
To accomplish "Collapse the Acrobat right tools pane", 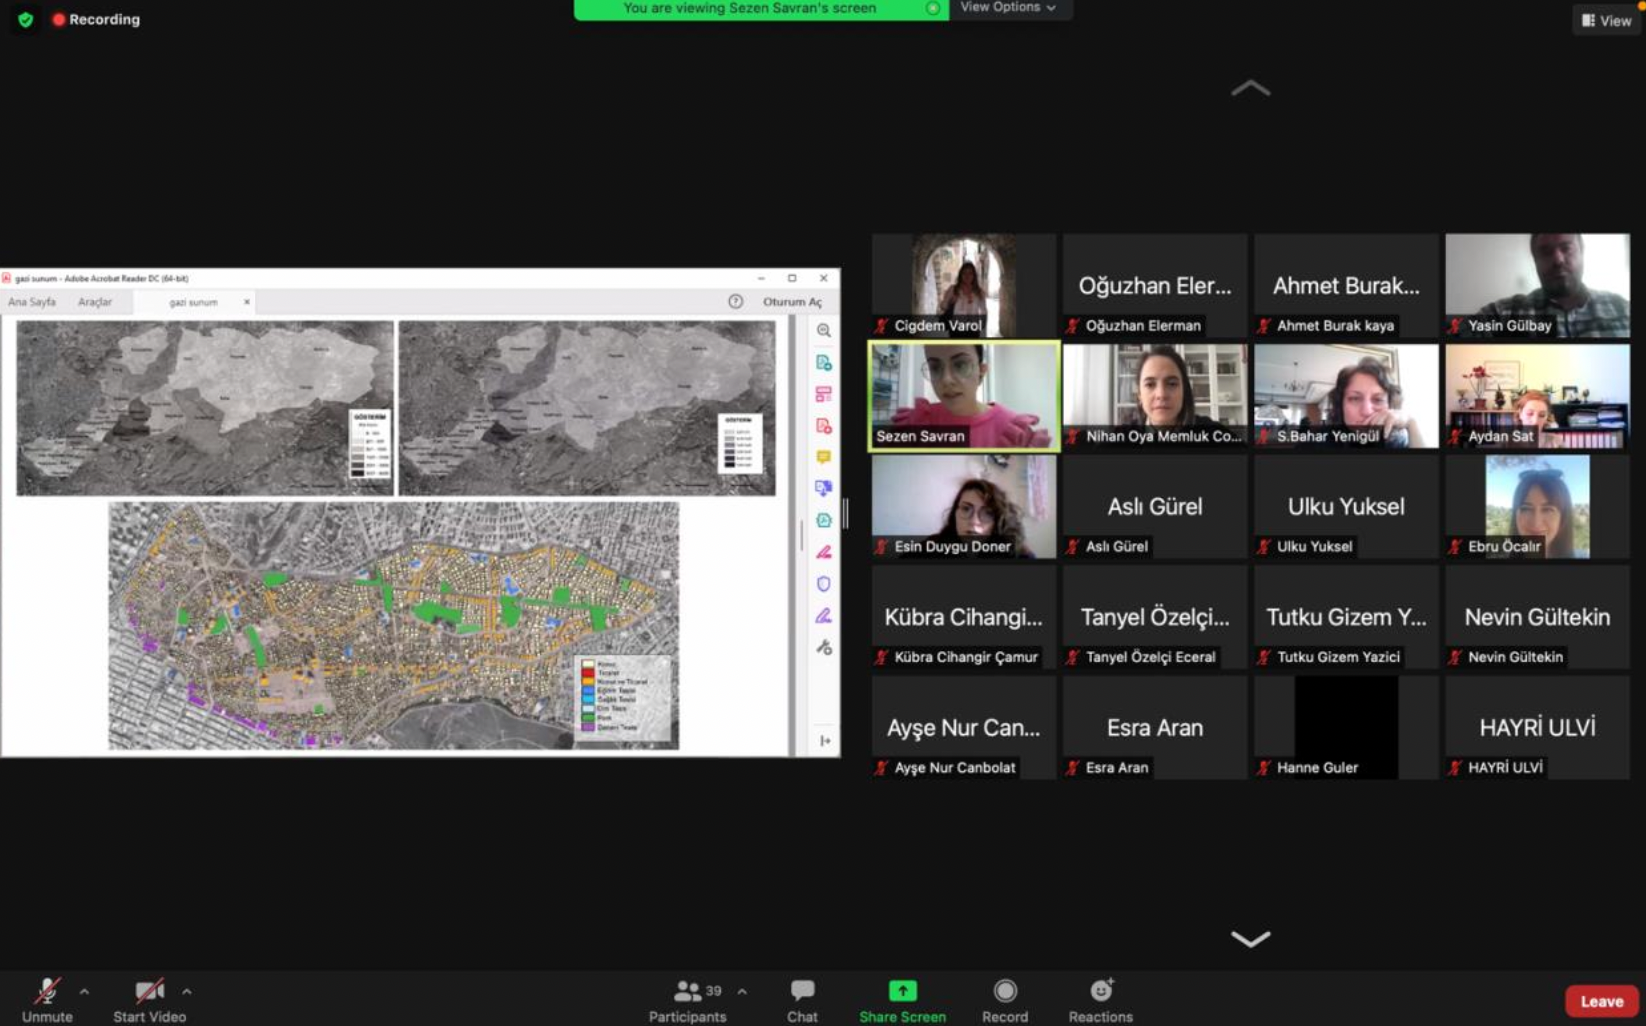I will [x=825, y=741].
